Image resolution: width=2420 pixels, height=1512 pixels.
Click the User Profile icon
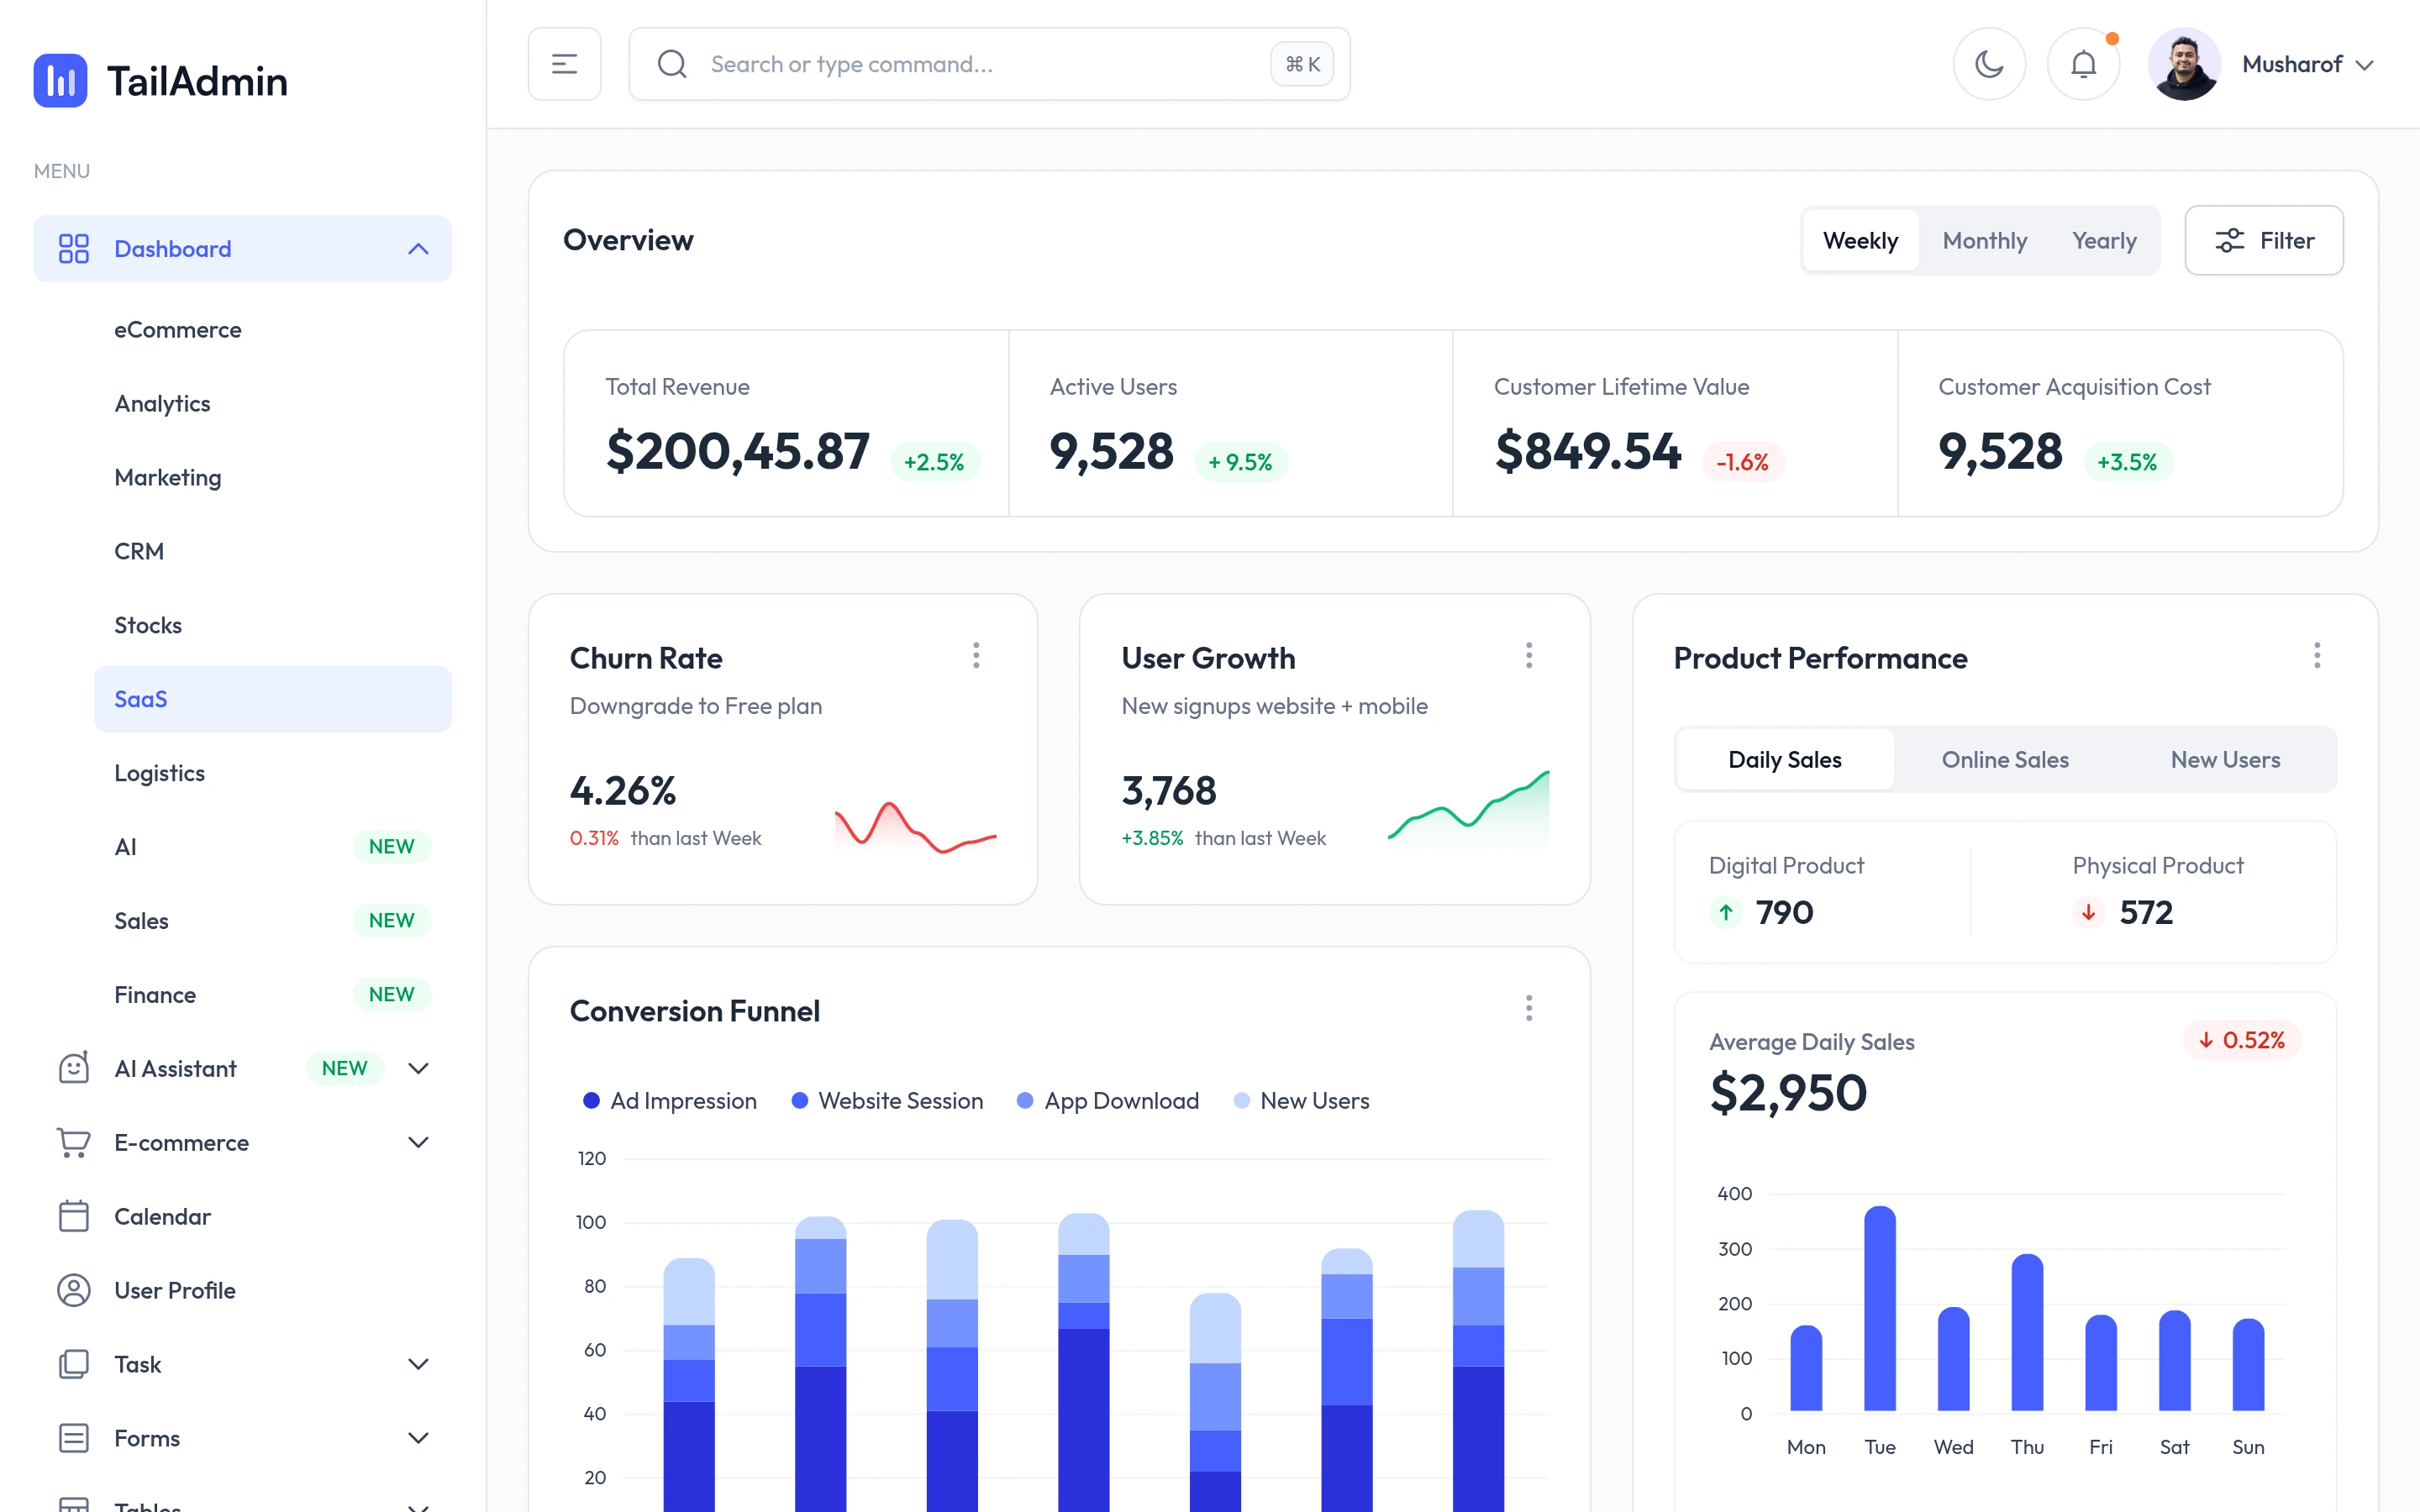pyautogui.click(x=74, y=1290)
